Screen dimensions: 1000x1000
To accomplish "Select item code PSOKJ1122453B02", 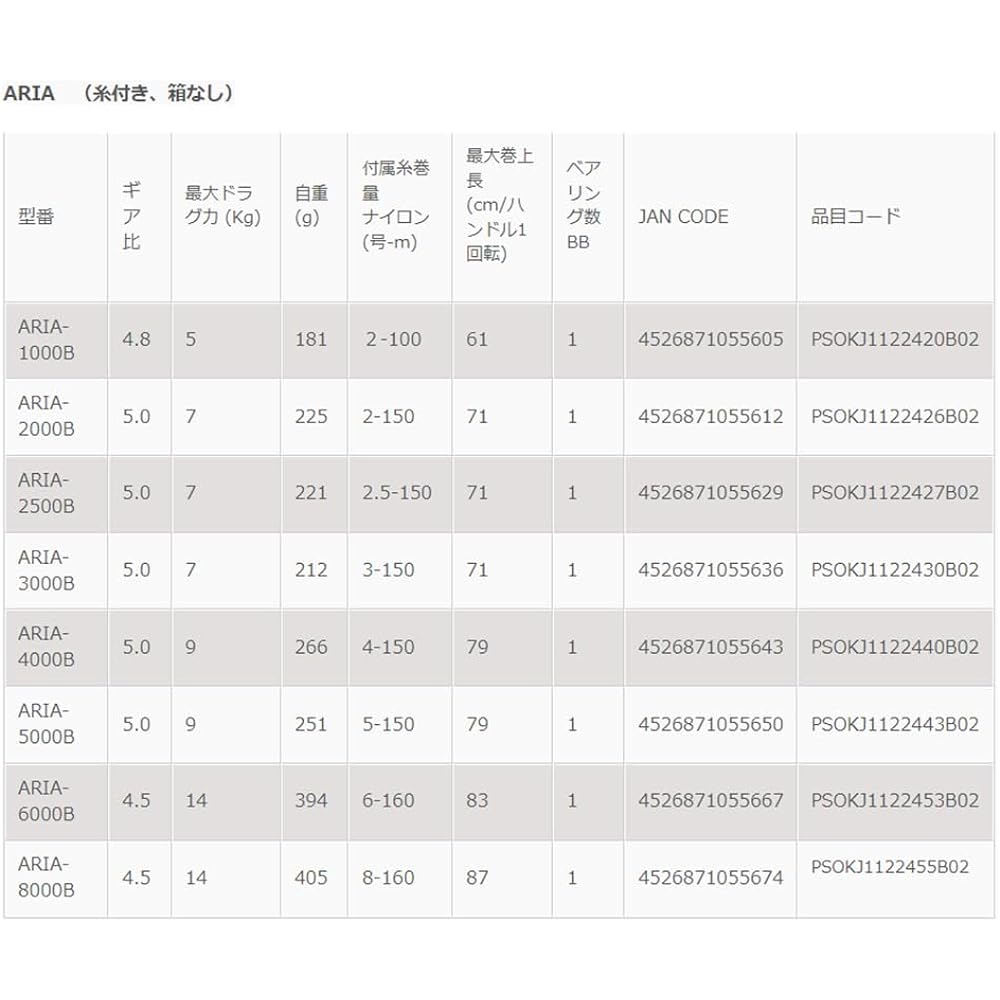I will click(x=895, y=800).
